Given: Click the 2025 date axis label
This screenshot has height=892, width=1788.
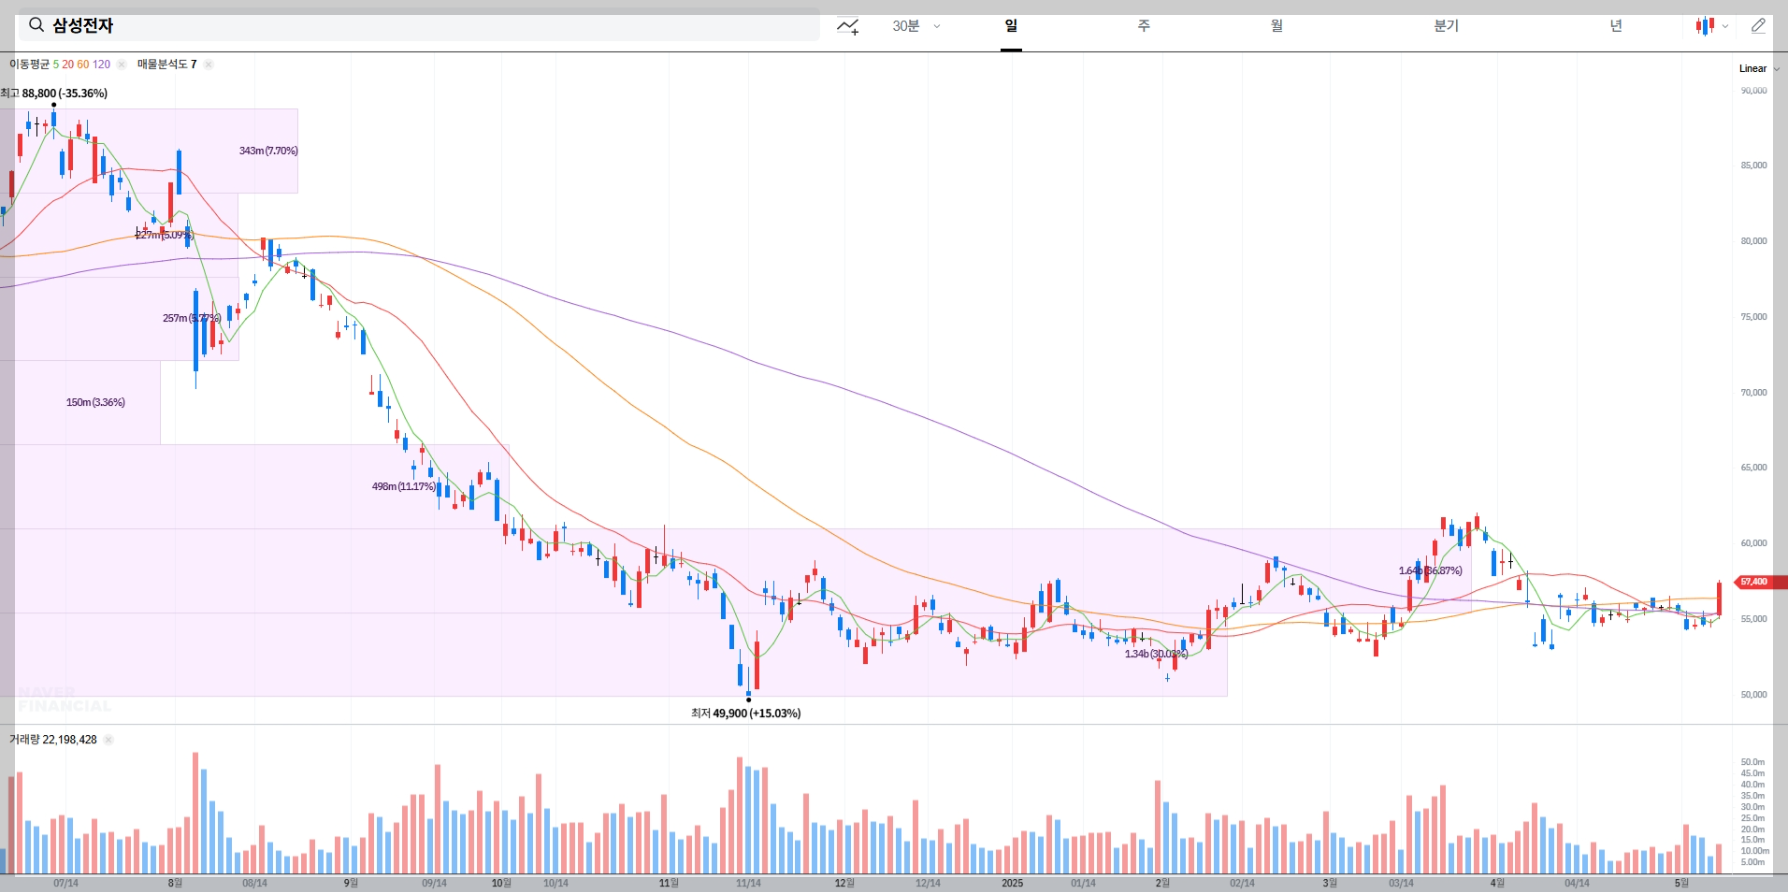Looking at the screenshot, I should point(1012,883).
